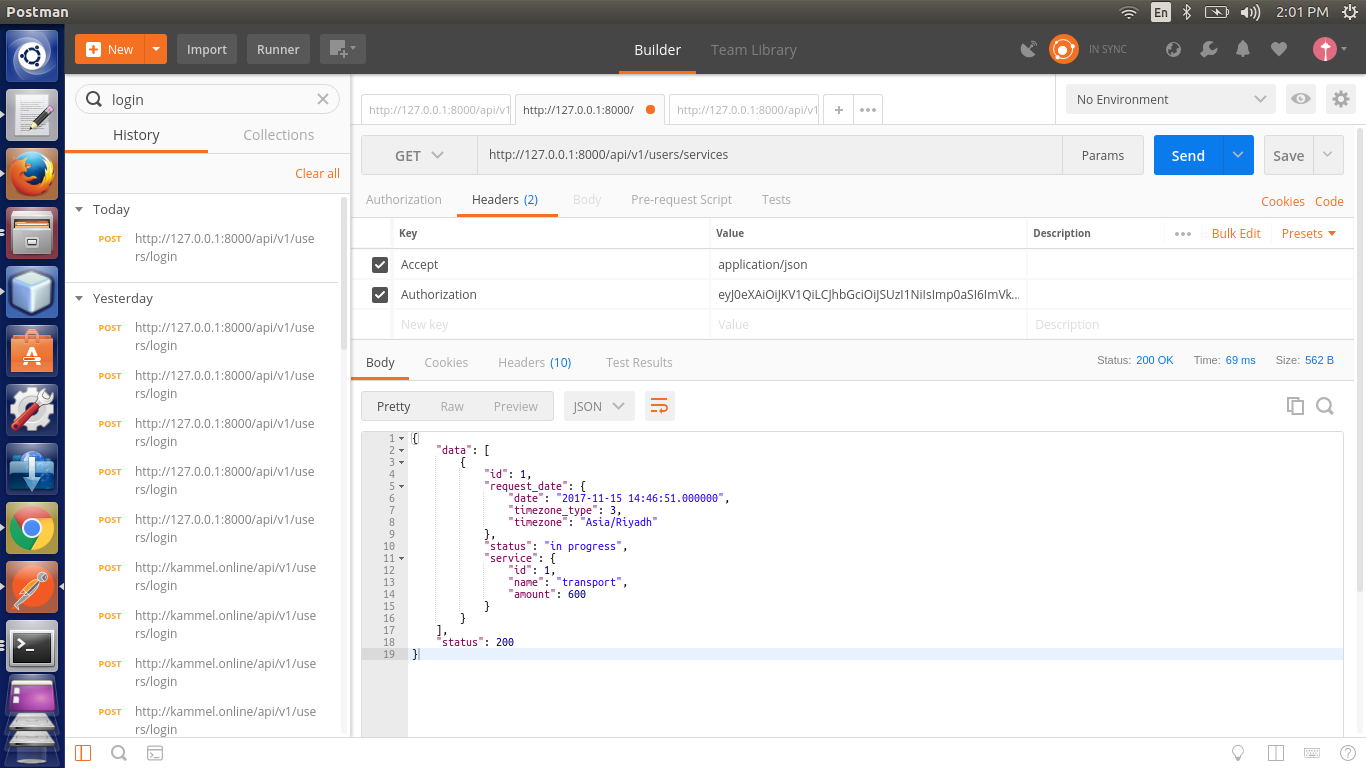Search the response with the magnifier icon
This screenshot has height=768, width=1366.
[x=1325, y=406]
